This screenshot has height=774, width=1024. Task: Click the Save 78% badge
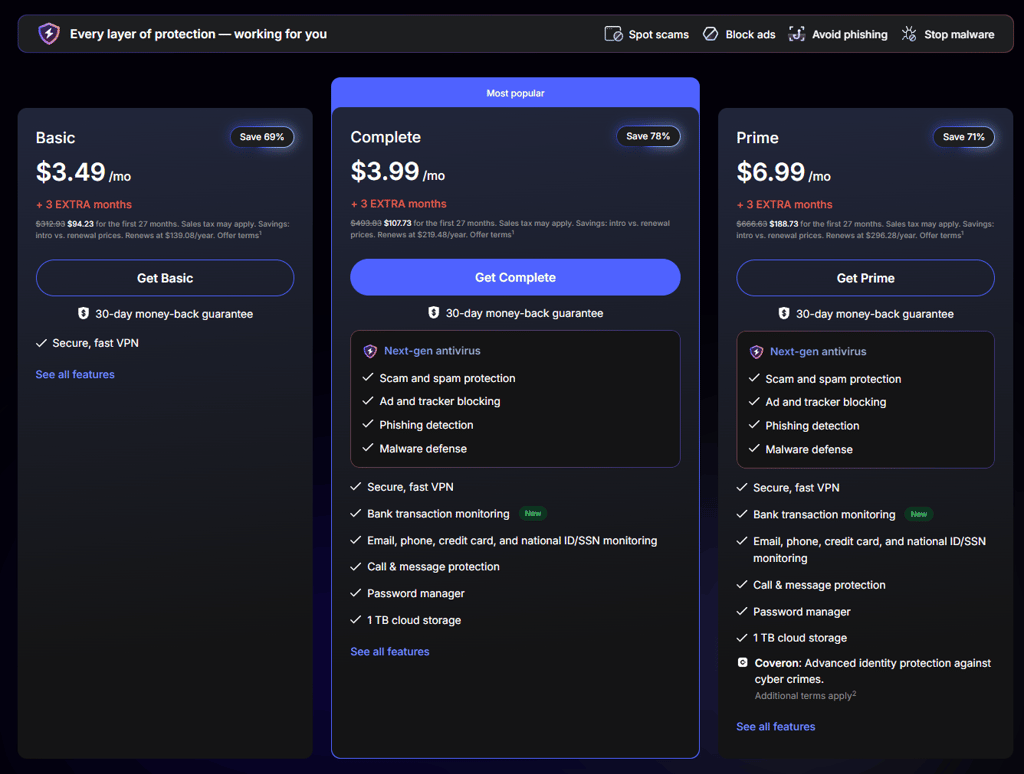[x=648, y=137]
